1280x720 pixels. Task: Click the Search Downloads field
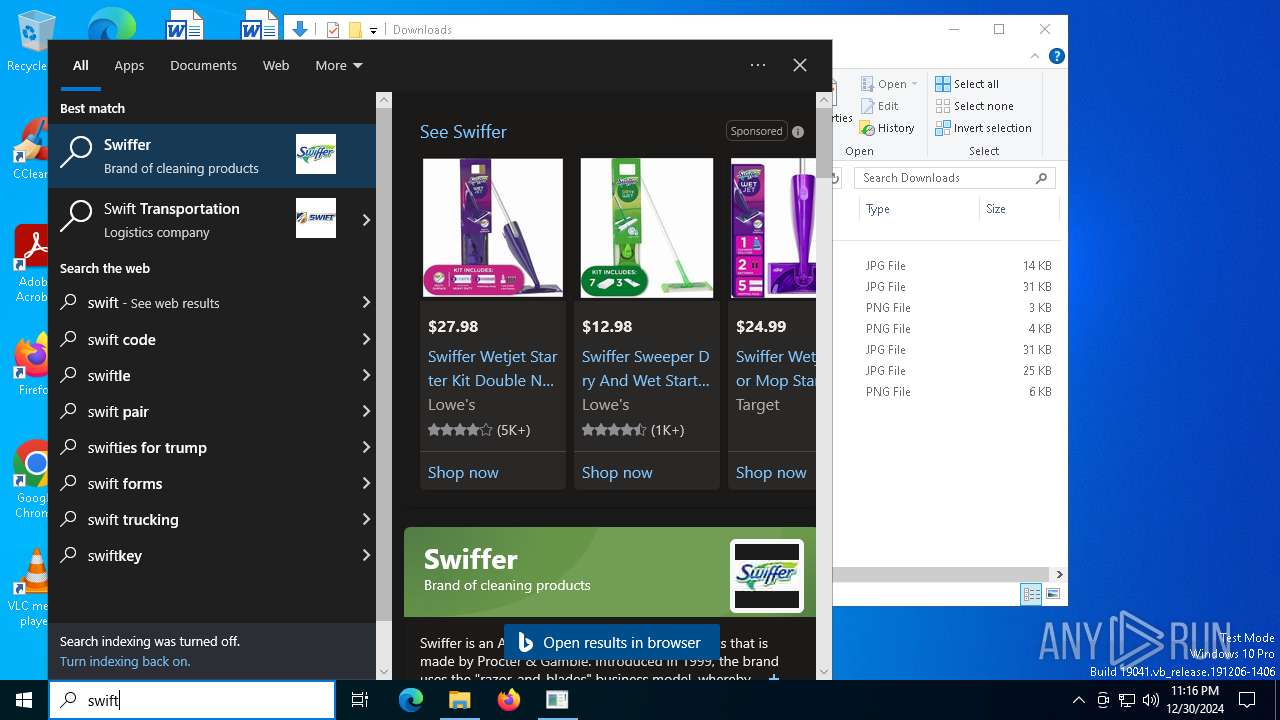click(955, 178)
